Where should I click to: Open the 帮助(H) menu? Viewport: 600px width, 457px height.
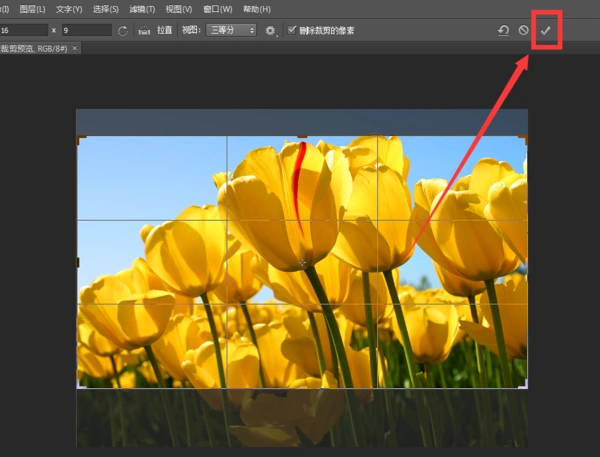pos(257,9)
